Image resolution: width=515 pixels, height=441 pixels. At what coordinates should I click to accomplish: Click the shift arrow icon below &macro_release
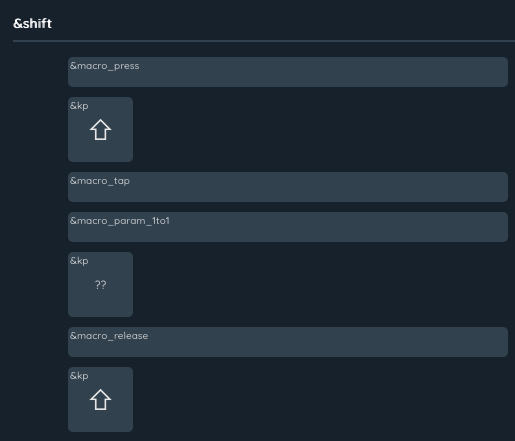coord(100,400)
